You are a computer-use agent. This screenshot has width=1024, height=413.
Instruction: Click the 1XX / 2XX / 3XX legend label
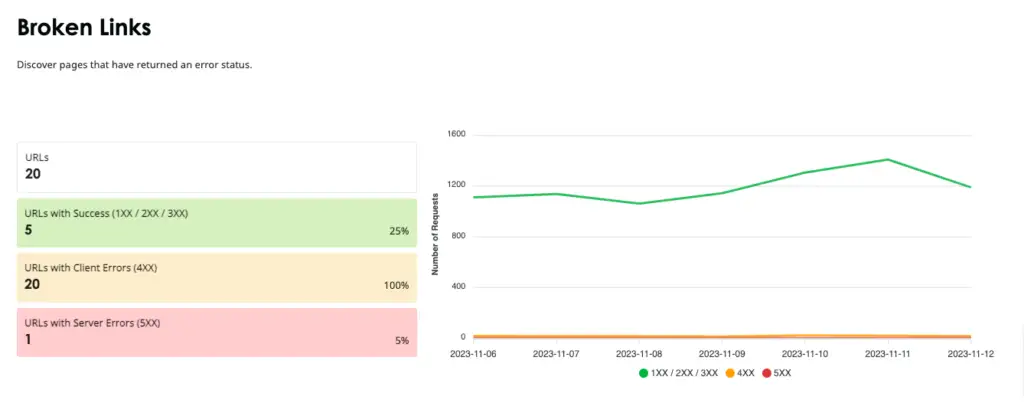pos(684,373)
